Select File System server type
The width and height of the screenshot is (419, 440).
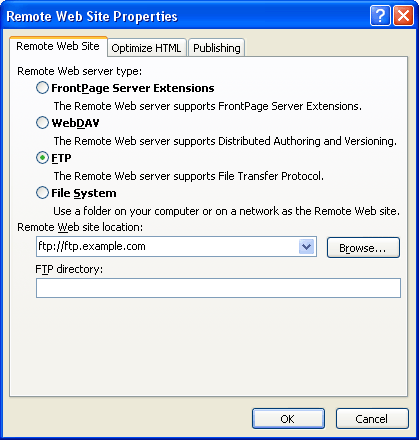(x=42, y=193)
